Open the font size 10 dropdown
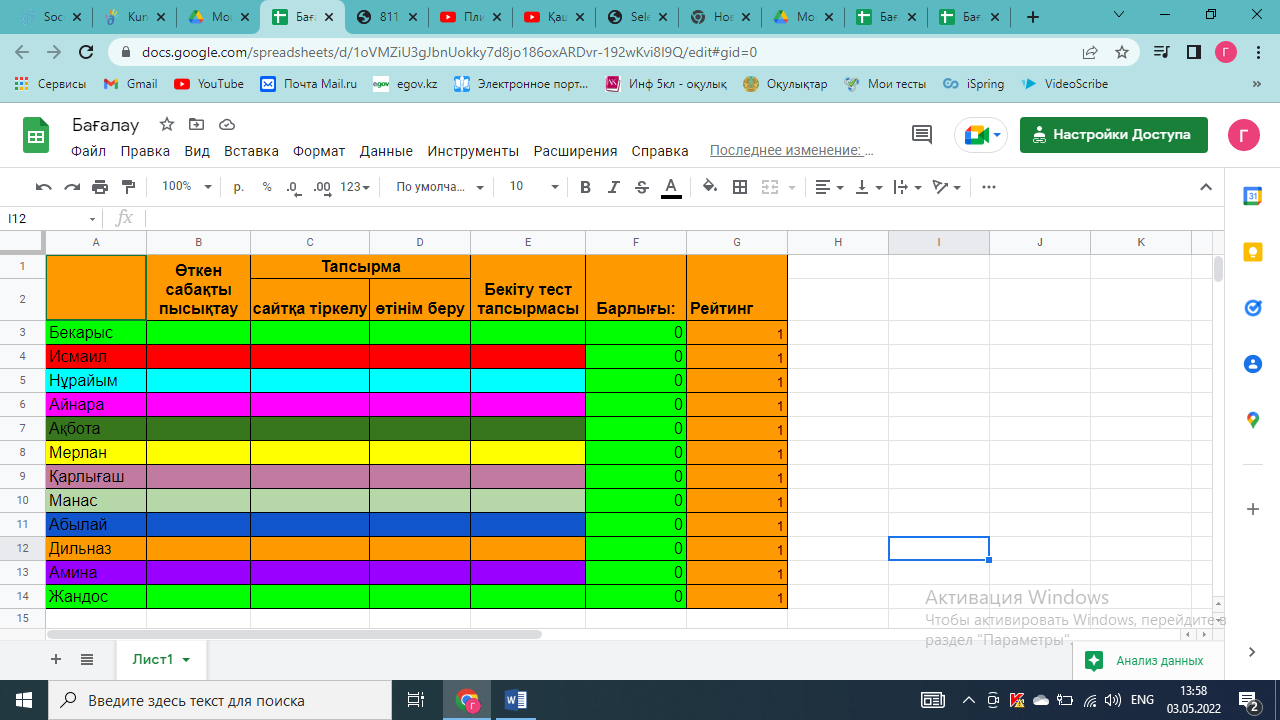The image size is (1280, 720). (x=533, y=187)
